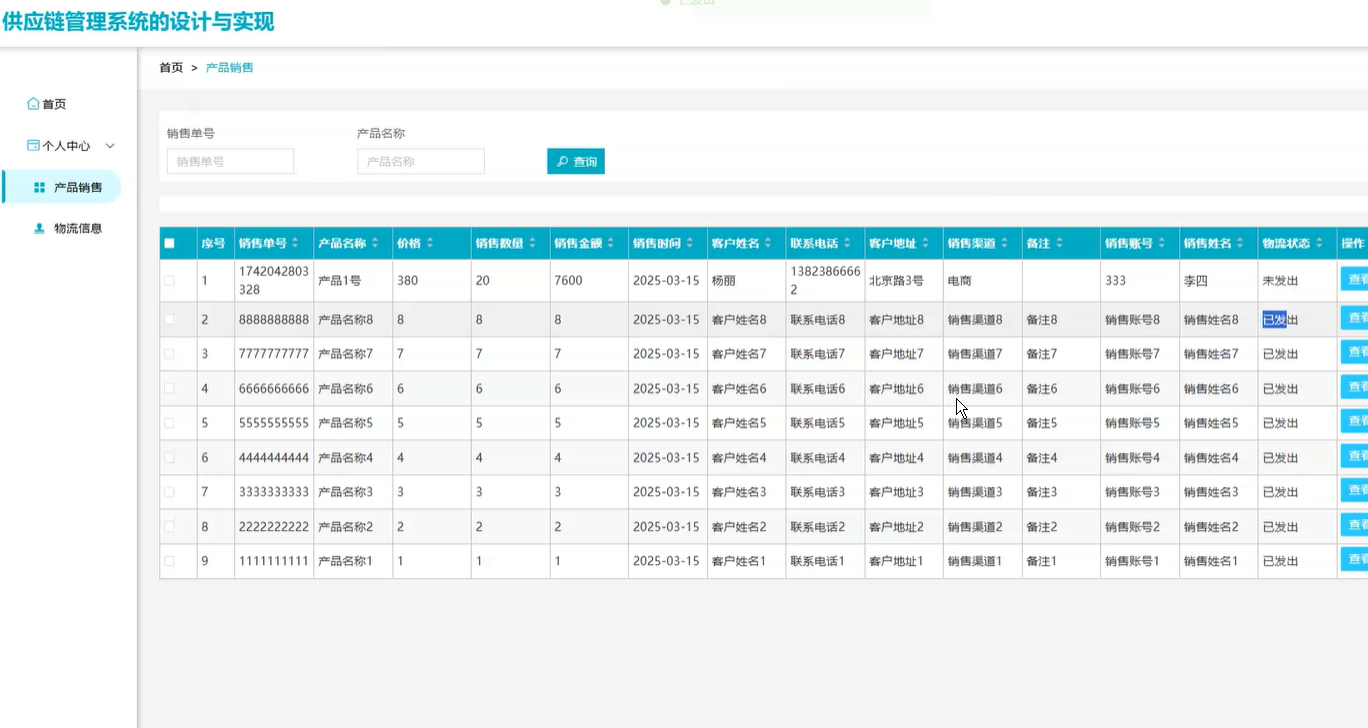Click the sales amount 7600
Screen dimensions: 1368x728
[568, 281]
